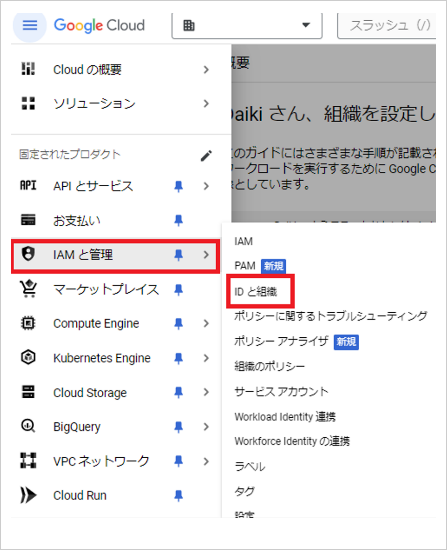Open ラベル submenu entry

pos(250,467)
